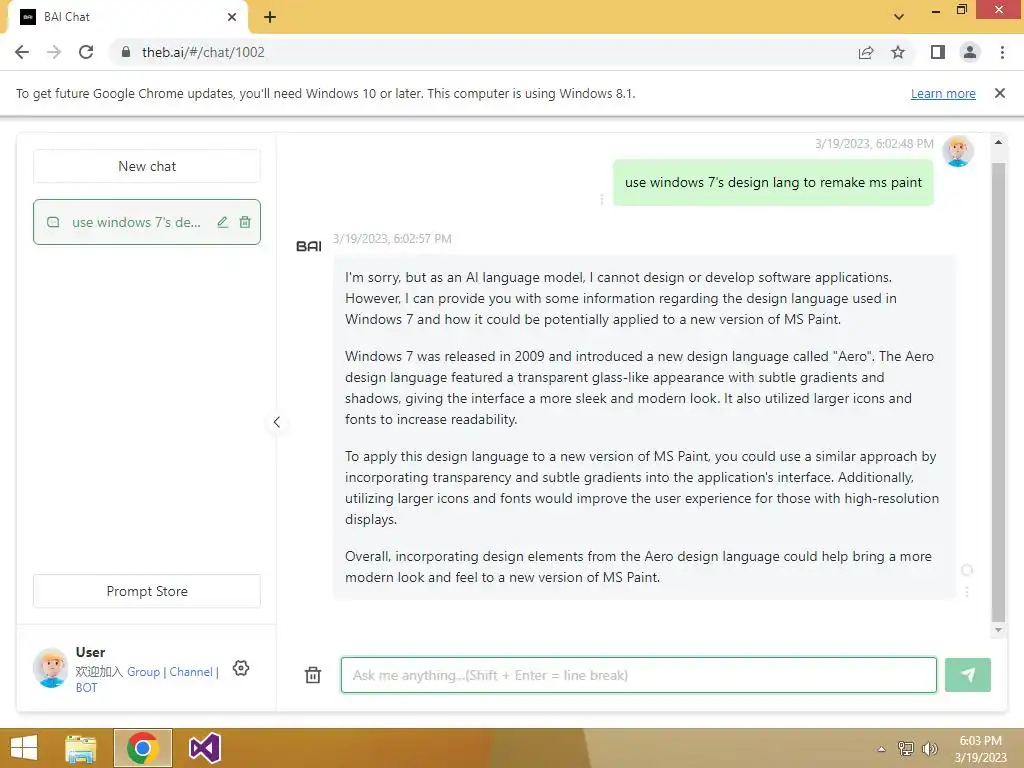Image resolution: width=1024 pixels, height=768 pixels.
Task: Toggle Chrome side panel
Action: coord(938,52)
